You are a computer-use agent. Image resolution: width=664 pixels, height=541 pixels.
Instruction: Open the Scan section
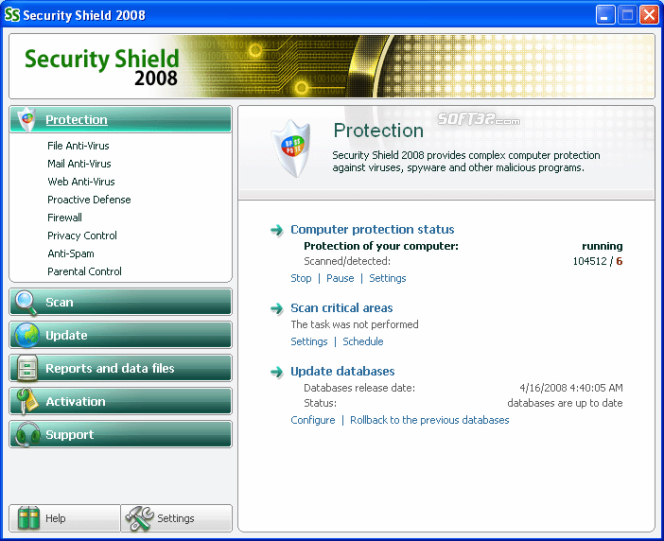point(120,302)
